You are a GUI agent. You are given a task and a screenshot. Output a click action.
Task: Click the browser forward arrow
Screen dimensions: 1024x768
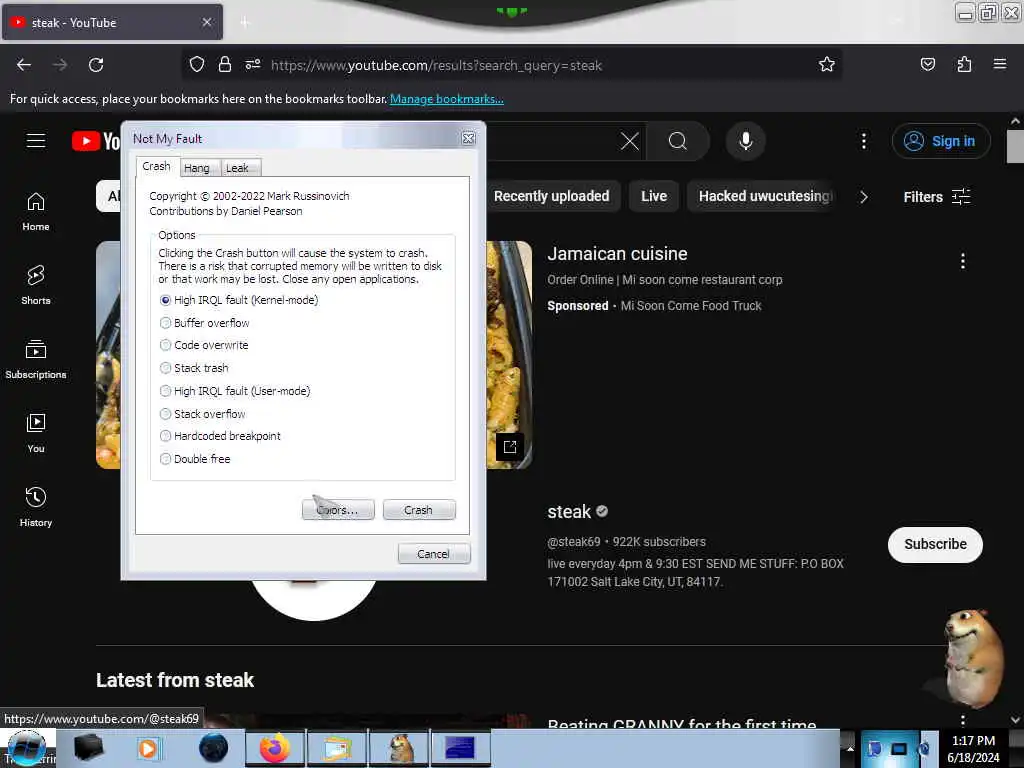pyautogui.click(x=59, y=65)
